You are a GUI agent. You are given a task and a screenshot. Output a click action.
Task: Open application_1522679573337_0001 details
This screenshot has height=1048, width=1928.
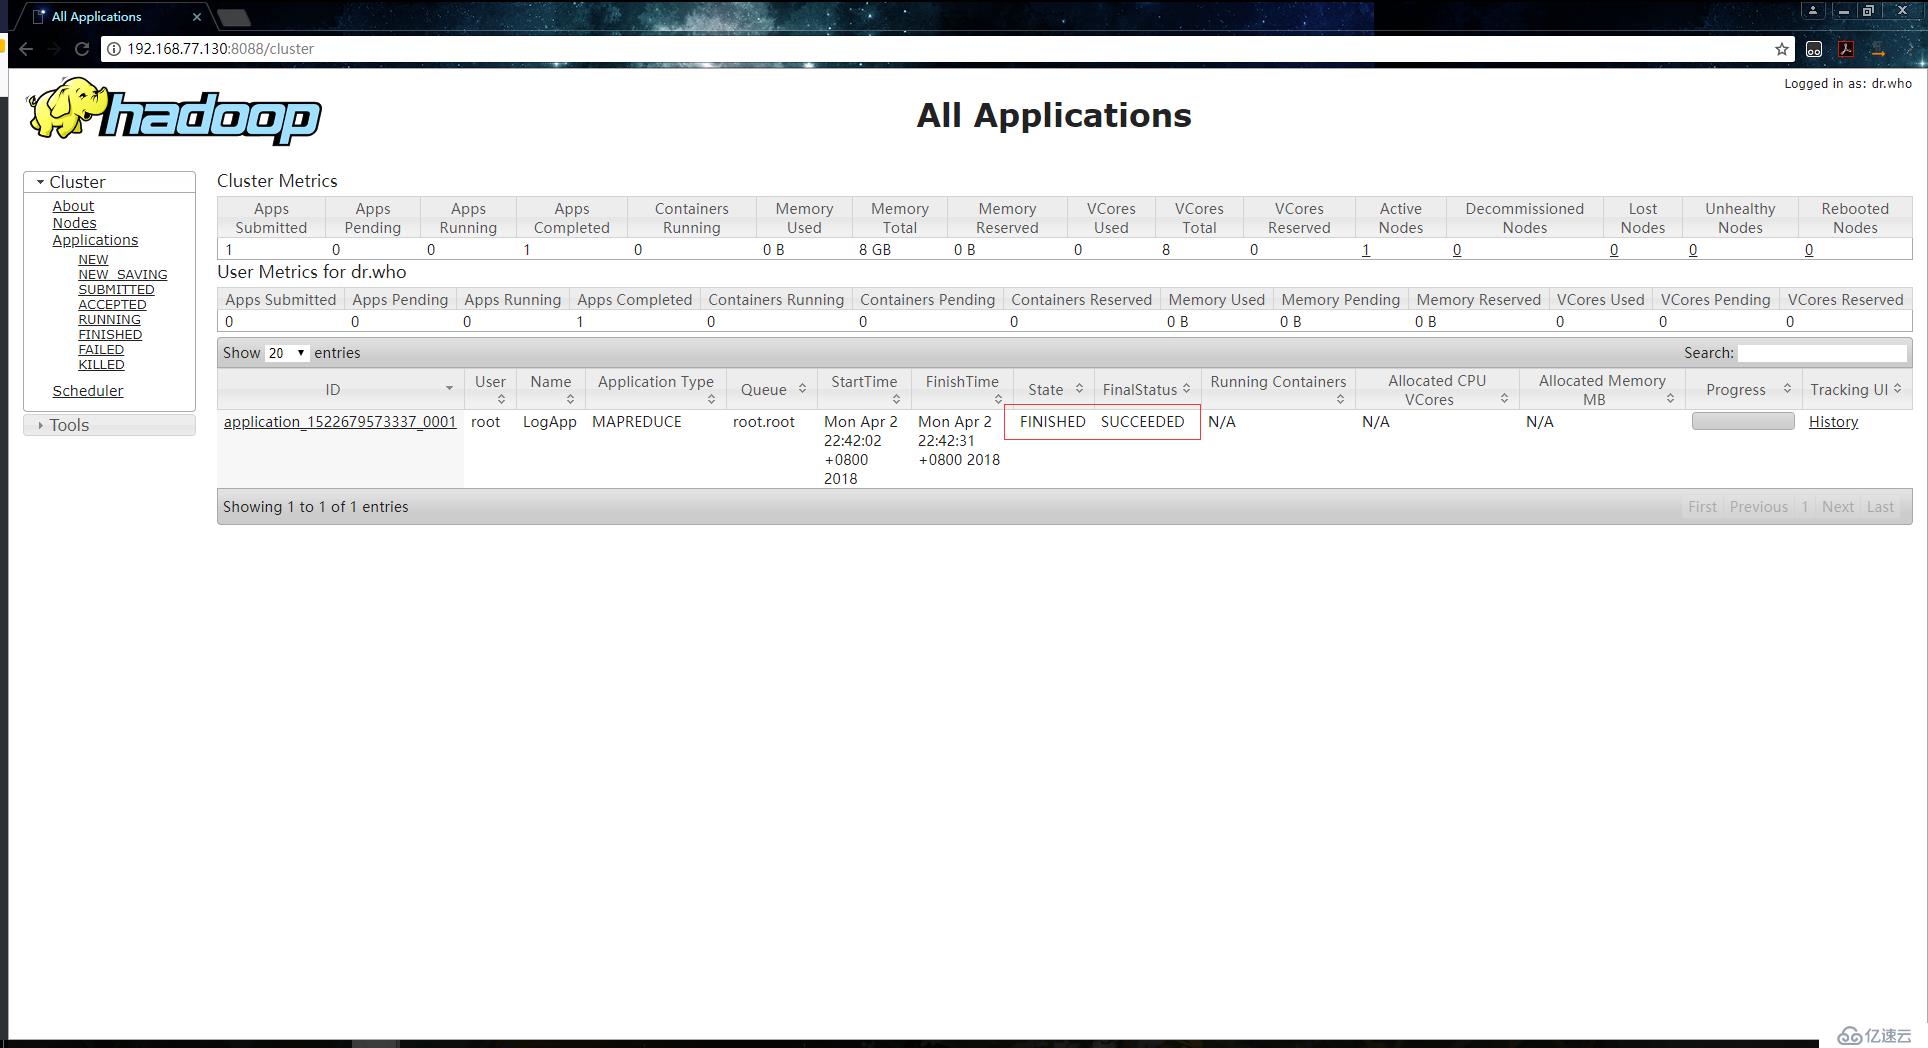[x=340, y=422]
